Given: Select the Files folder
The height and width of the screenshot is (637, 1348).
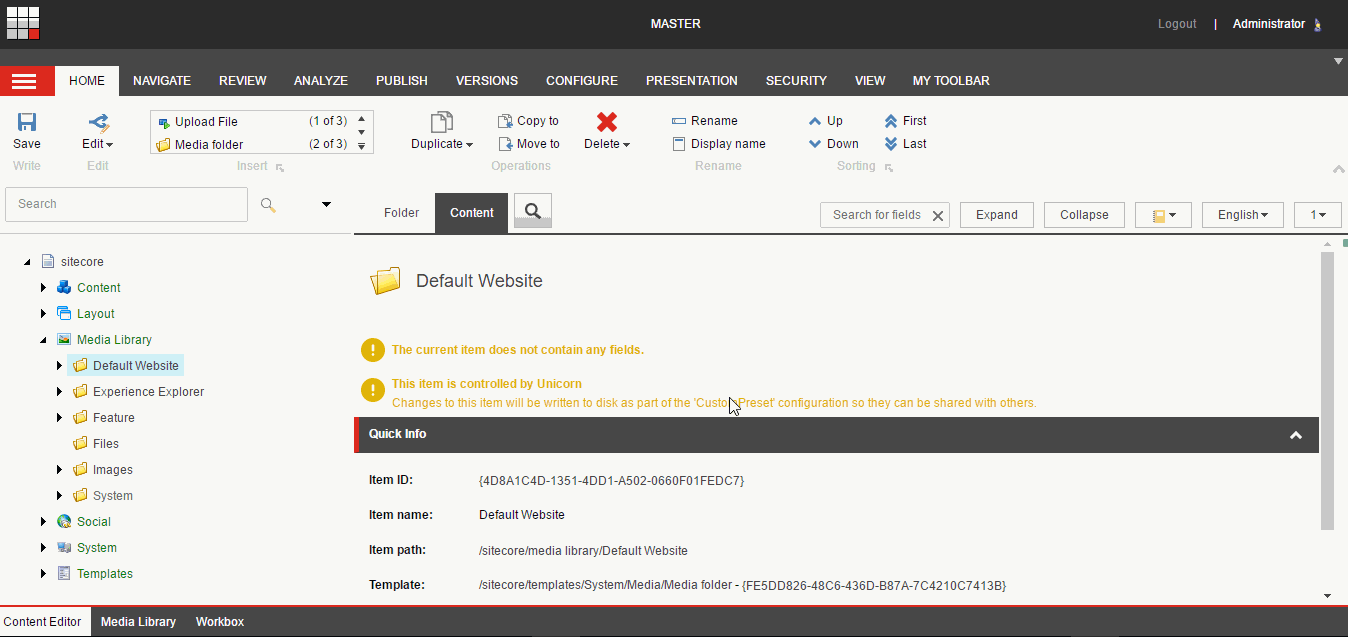Looking at the screenshot, I should (105, 444).
